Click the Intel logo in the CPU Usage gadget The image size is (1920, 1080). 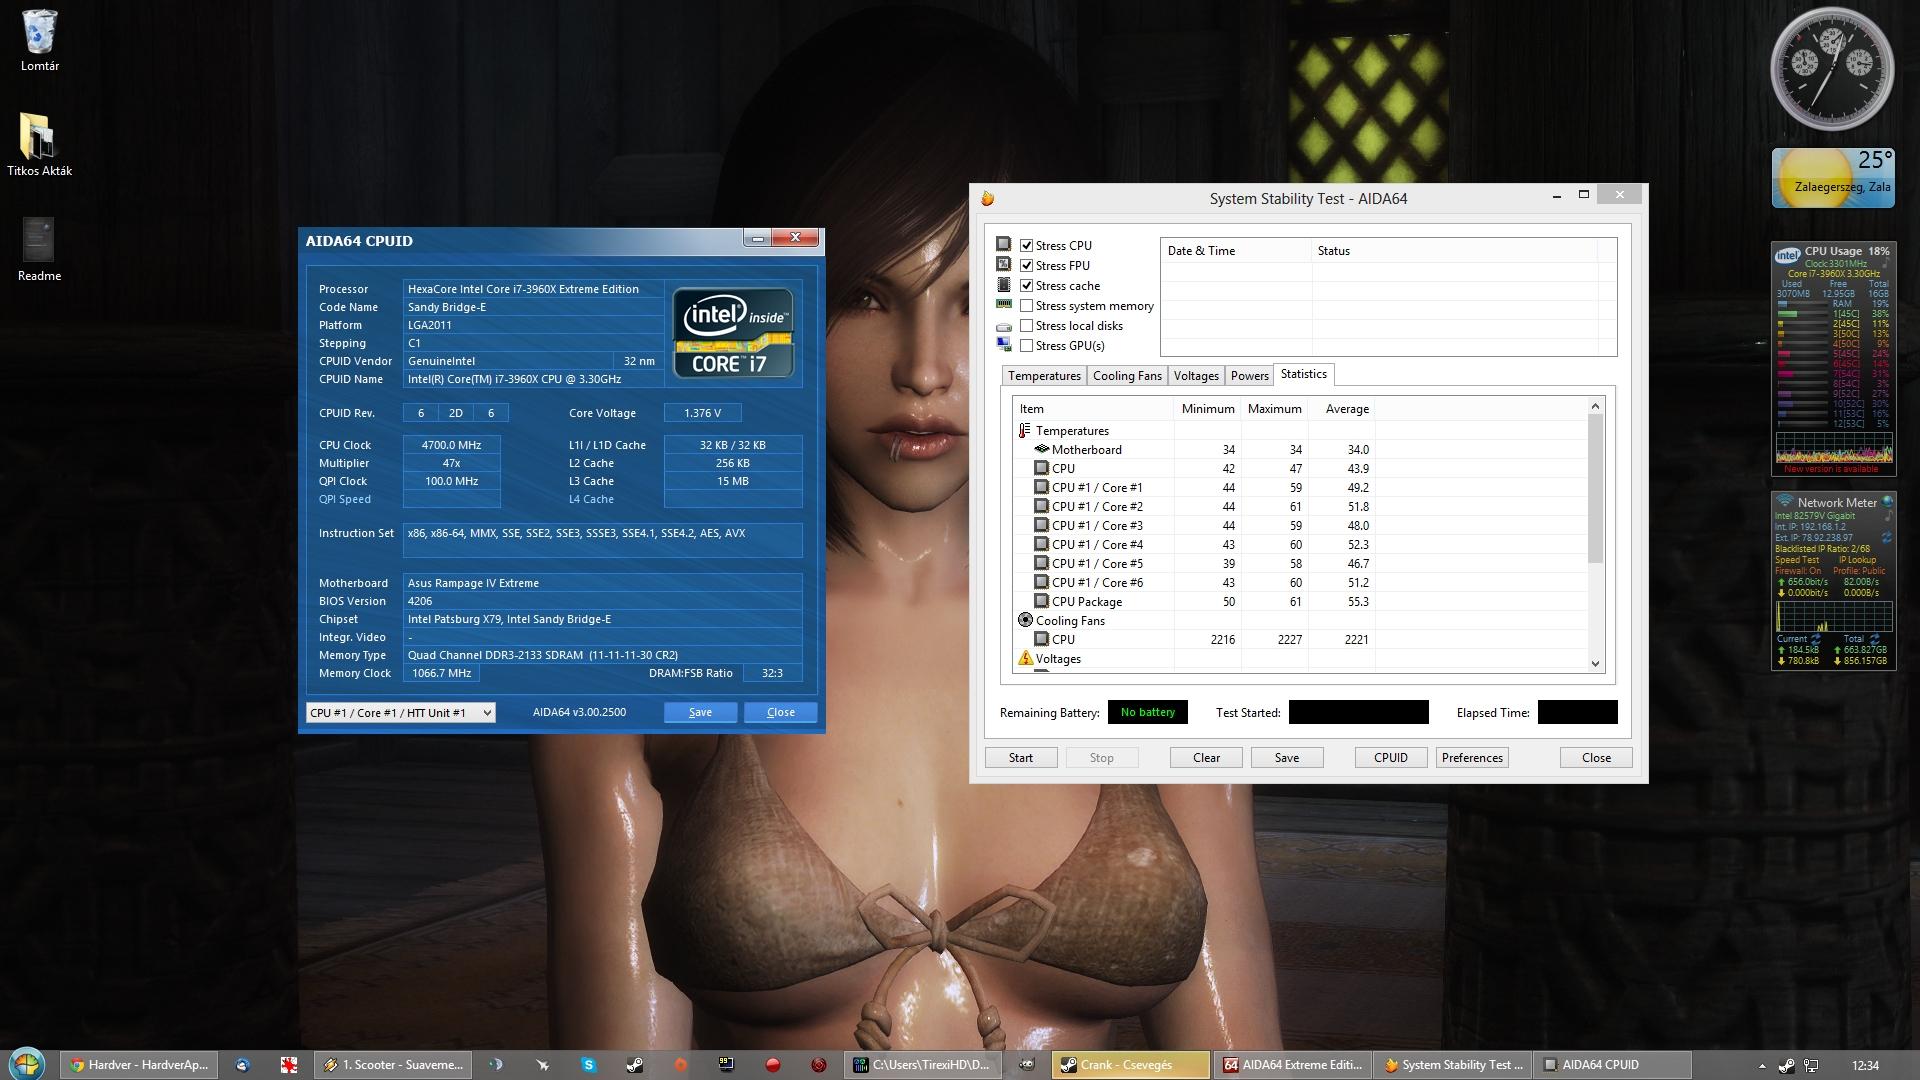click(1787, 255)
